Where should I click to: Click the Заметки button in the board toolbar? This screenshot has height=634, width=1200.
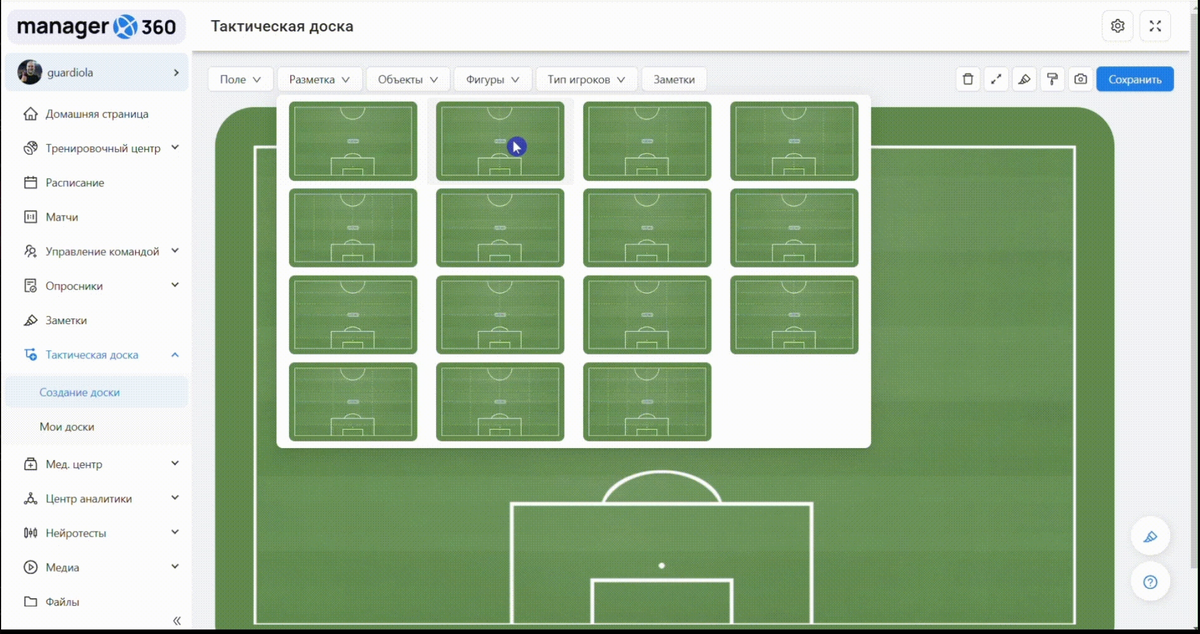[x=675, y=79]
